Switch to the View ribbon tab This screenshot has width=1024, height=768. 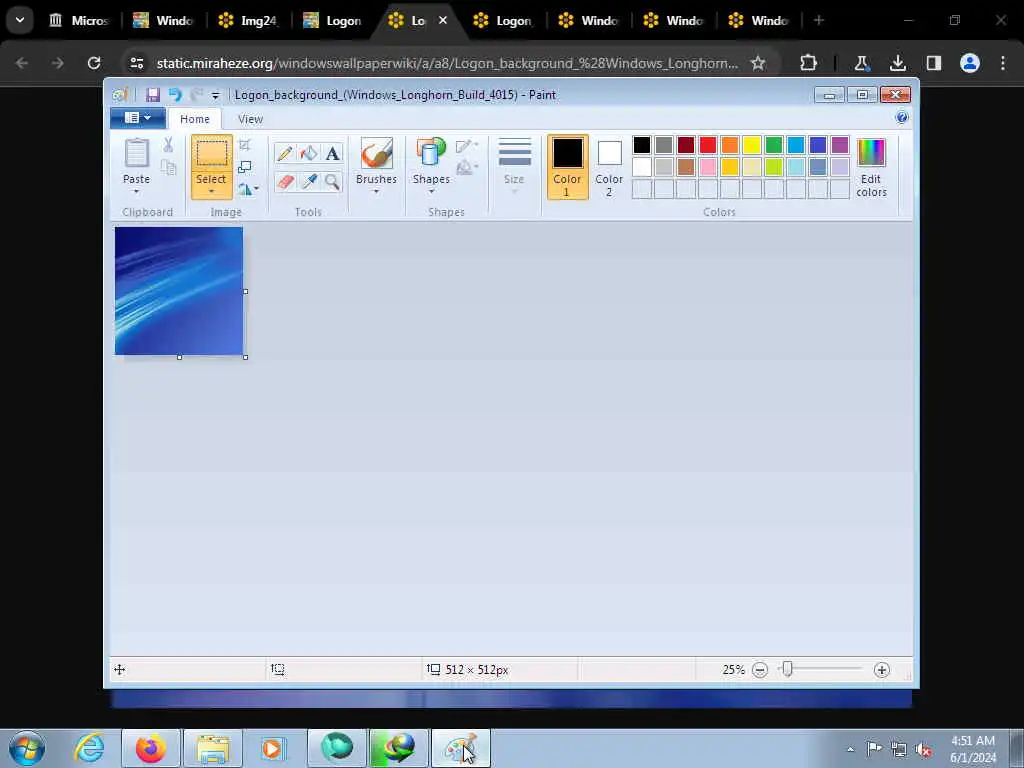[250, 119]
